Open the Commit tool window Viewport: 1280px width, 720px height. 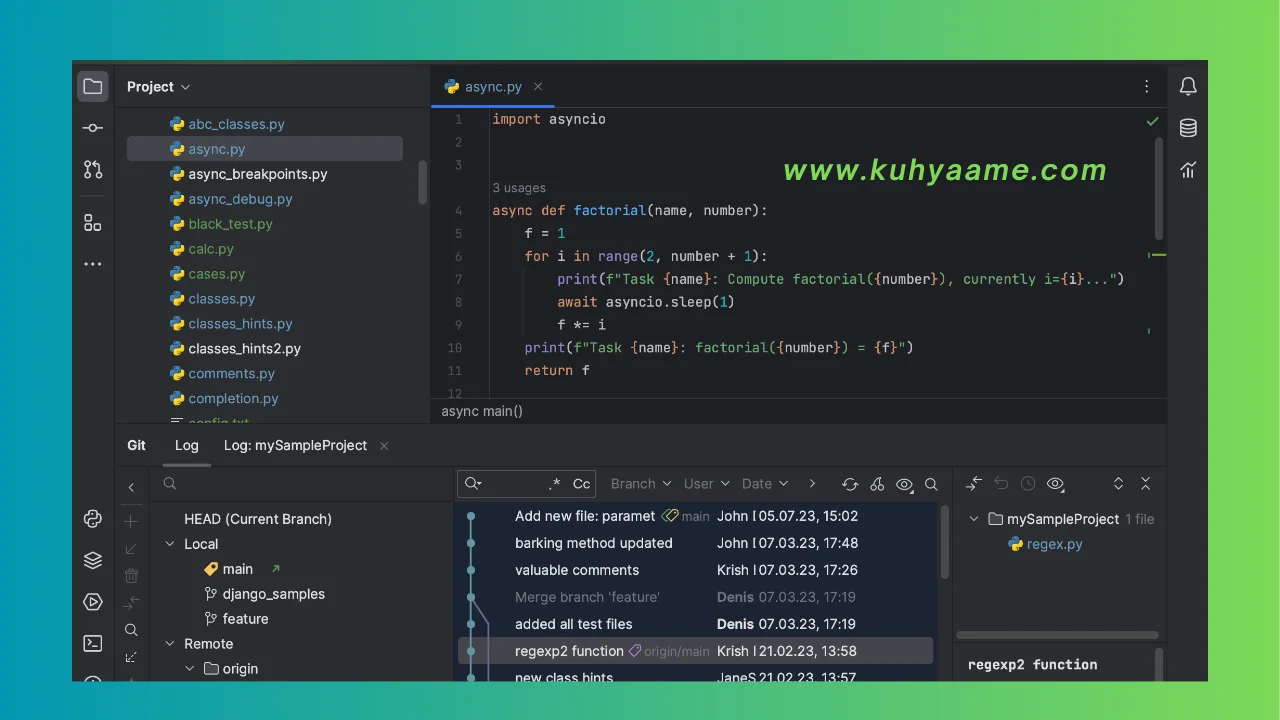click(x=93, y=128)
